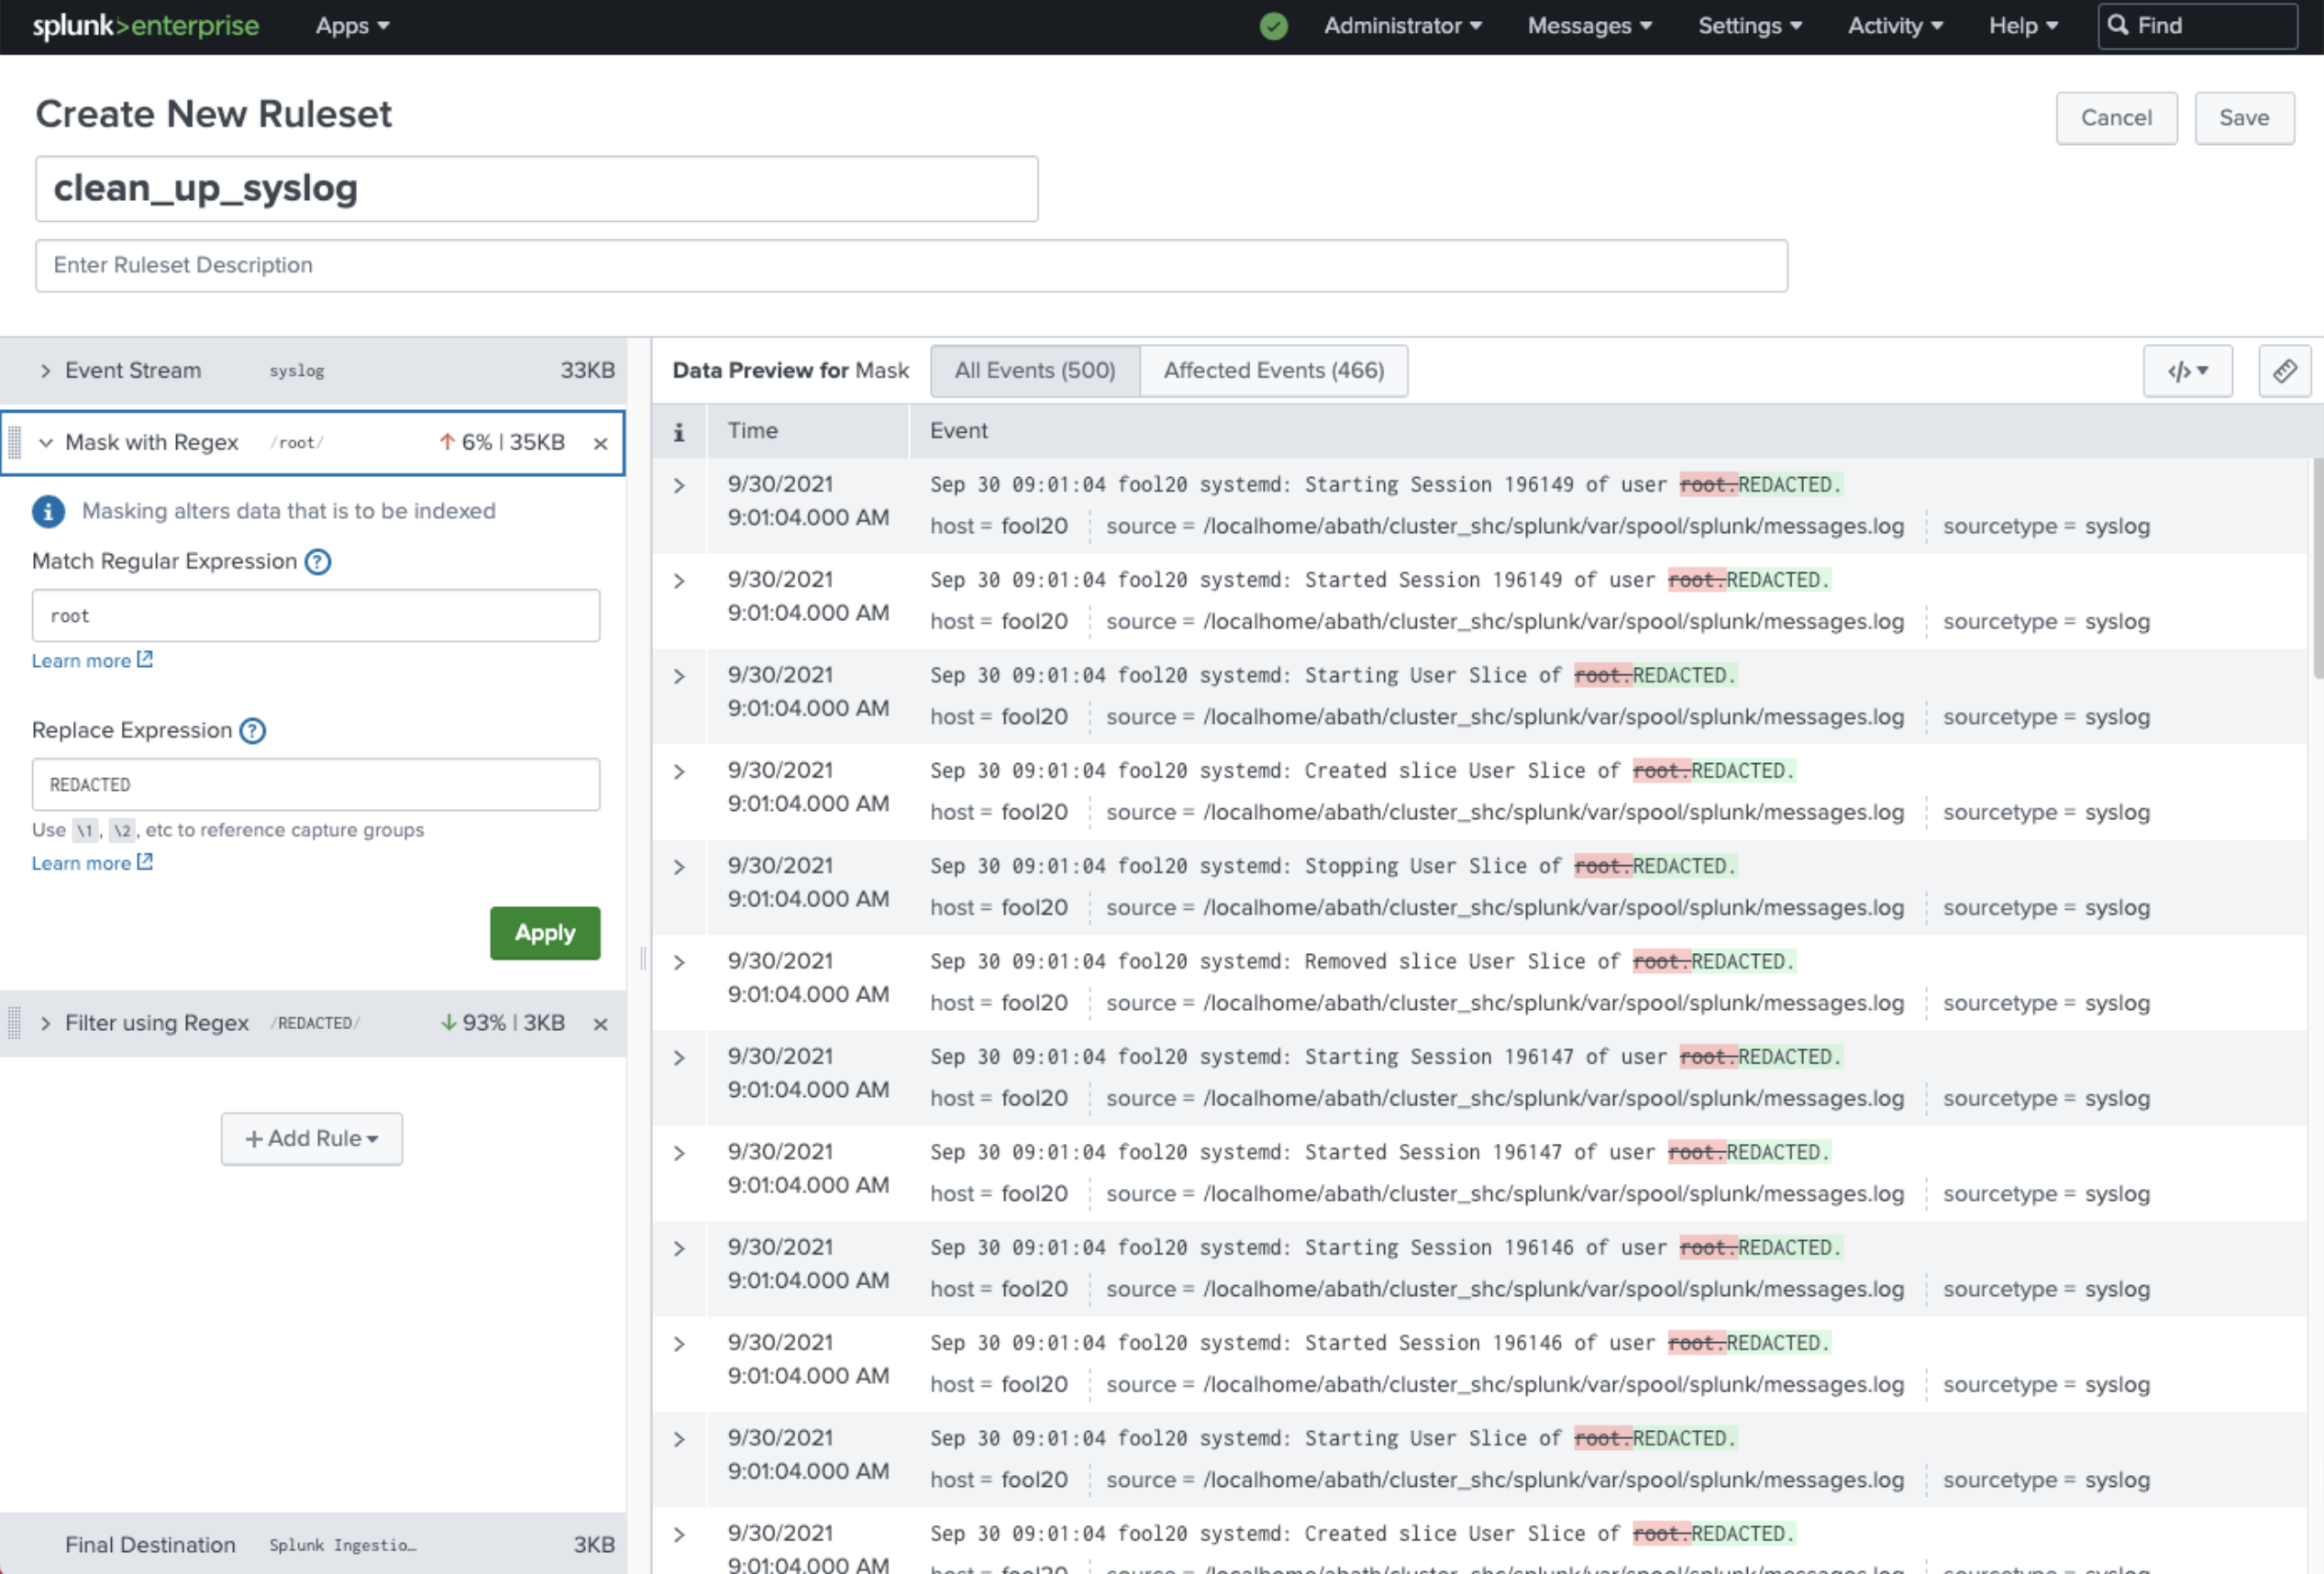Click the Filter using Regex drag handle

tap(15, 1023)
